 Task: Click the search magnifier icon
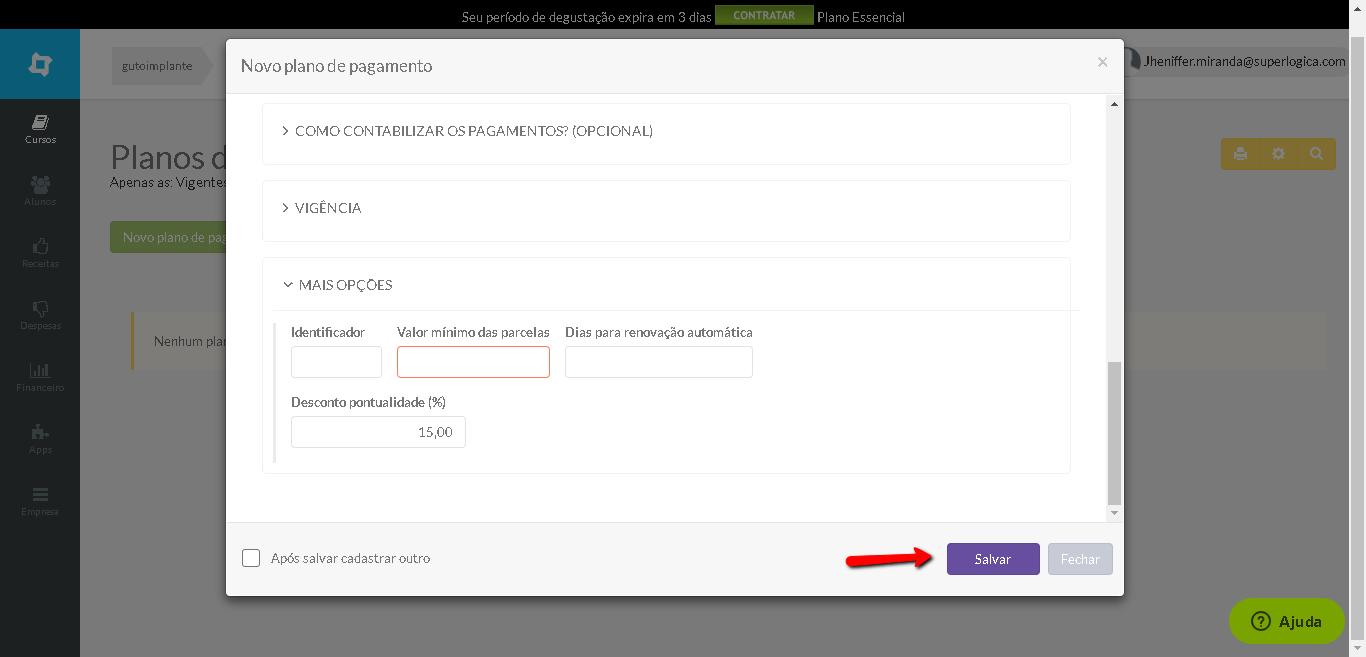[1316, 154]
